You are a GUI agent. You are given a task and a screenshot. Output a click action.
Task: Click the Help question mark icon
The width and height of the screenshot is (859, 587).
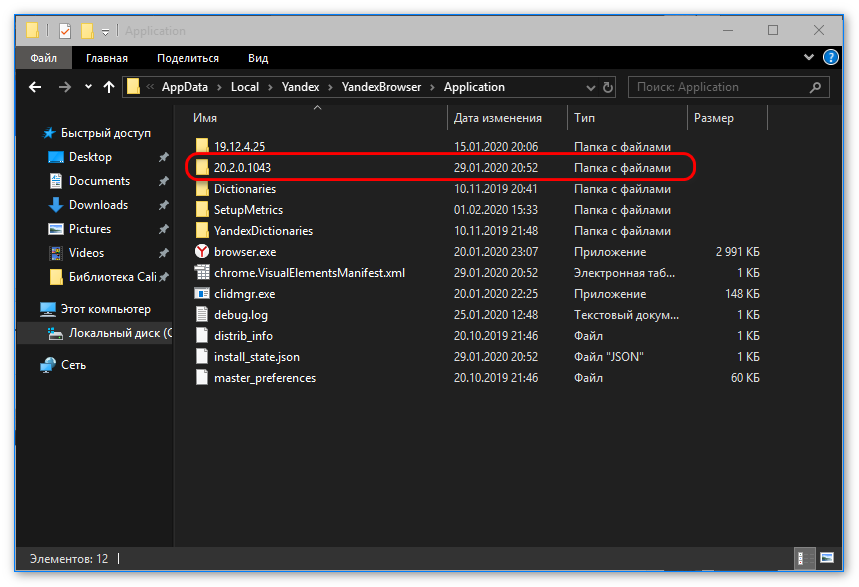[827, 58]
